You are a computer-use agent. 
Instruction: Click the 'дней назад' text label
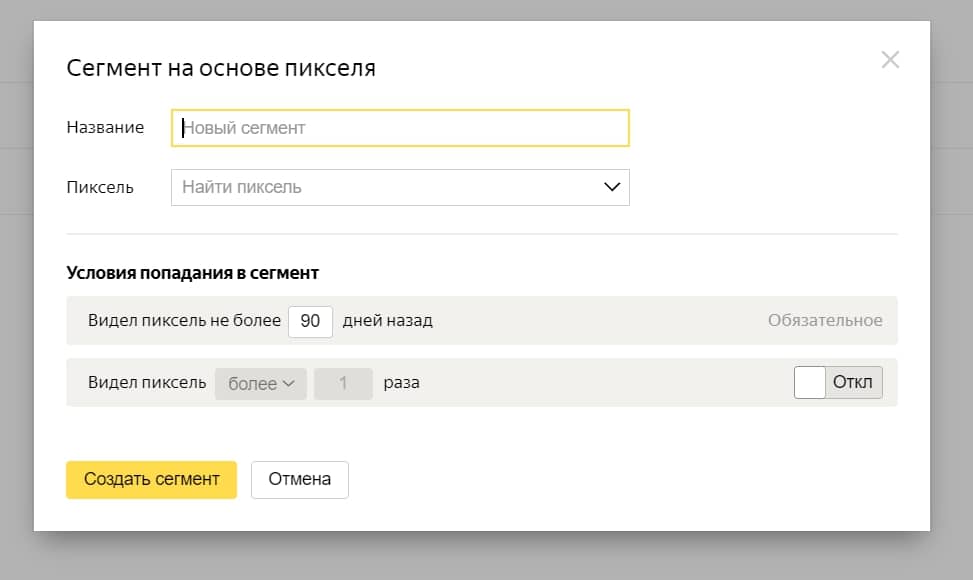click(388, 321)
